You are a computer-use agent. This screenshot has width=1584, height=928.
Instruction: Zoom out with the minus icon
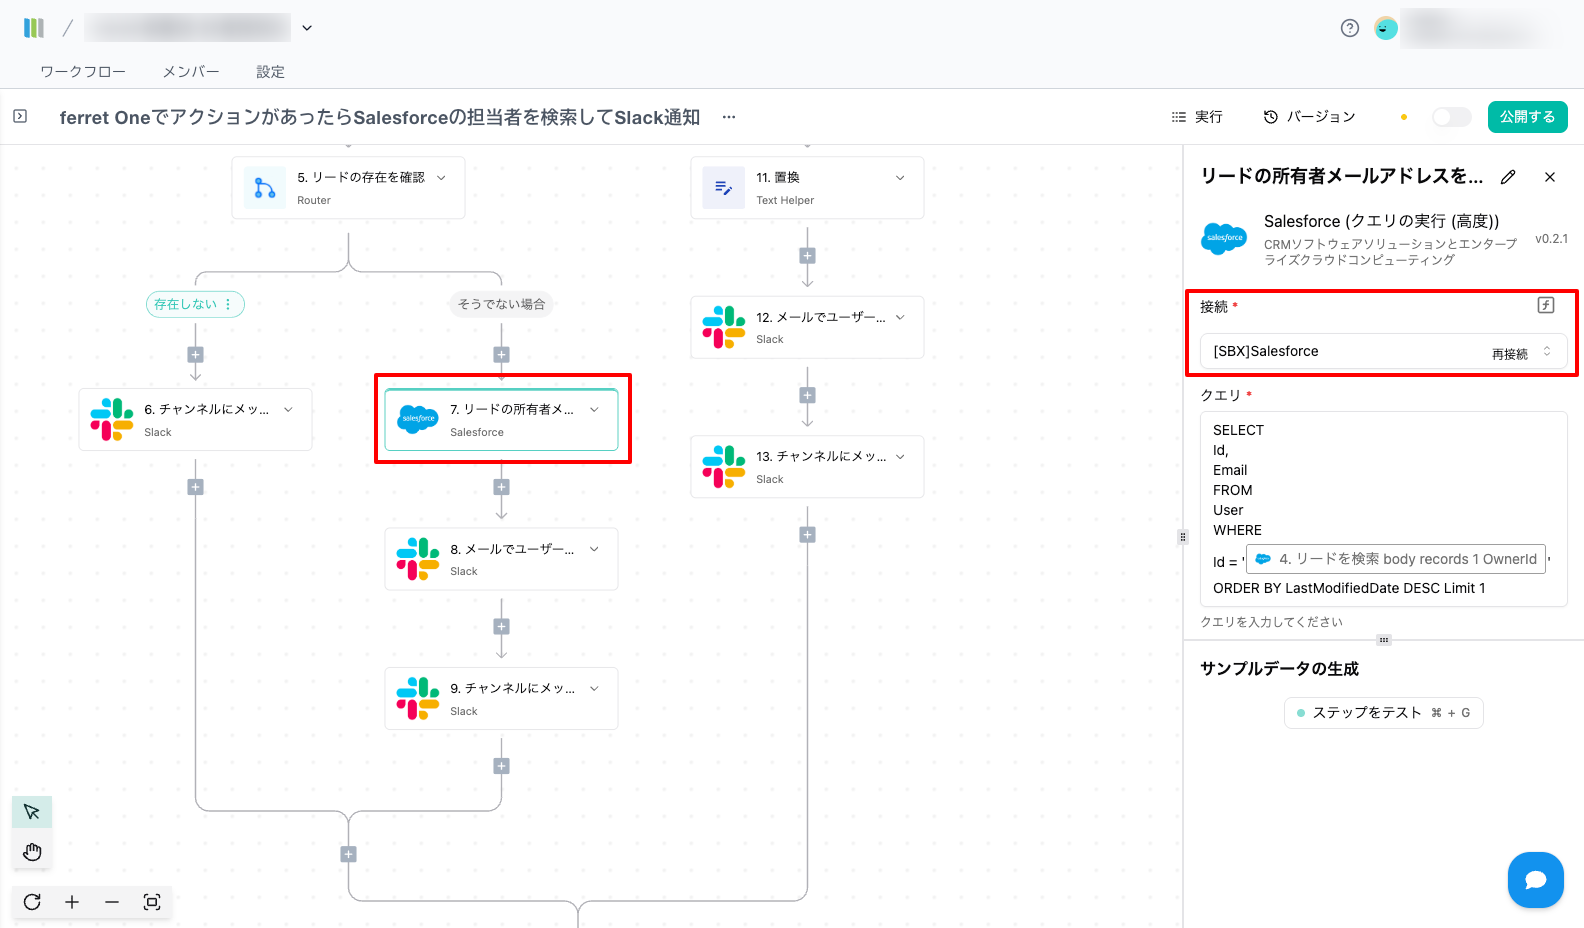pyautogui.click(x=112, y=902)
